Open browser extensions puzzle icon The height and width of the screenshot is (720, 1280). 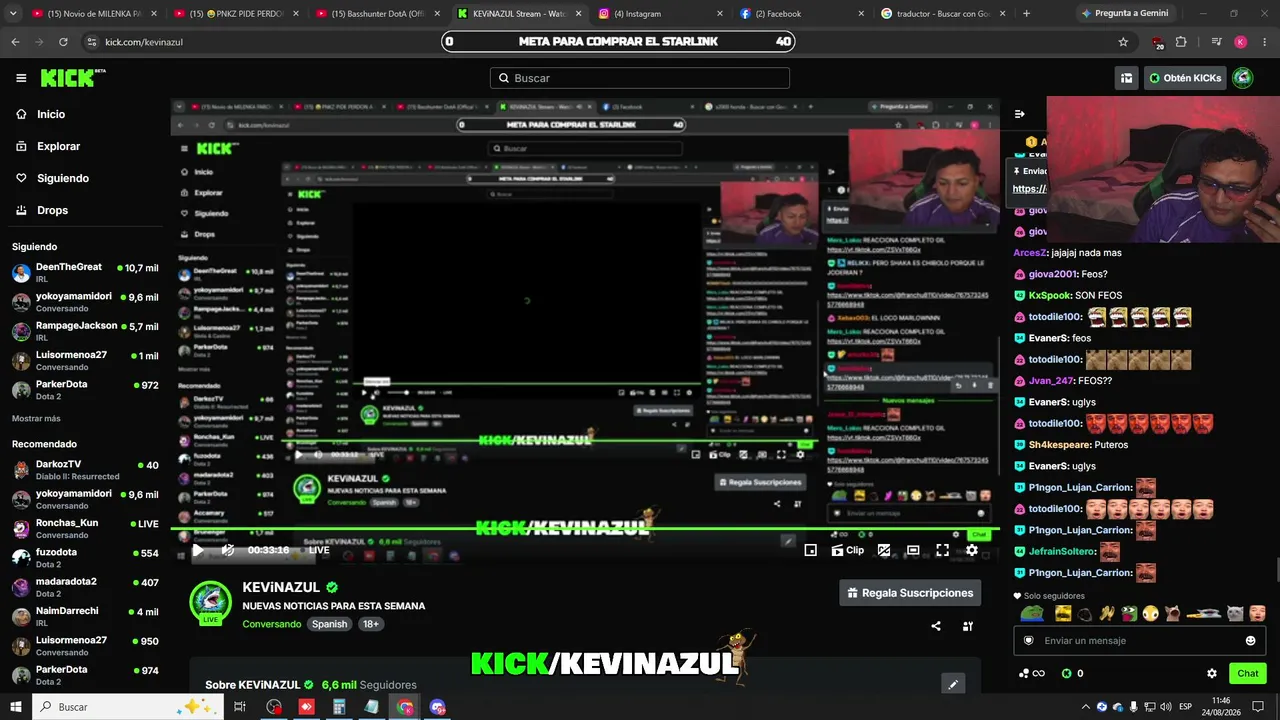coord(1181,42)
